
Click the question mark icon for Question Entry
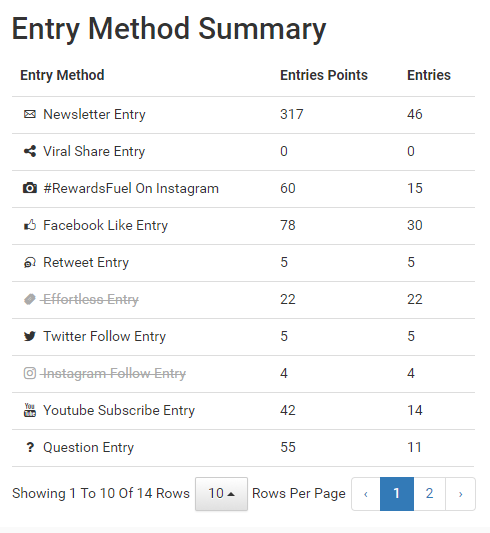(x=30, y=447)
